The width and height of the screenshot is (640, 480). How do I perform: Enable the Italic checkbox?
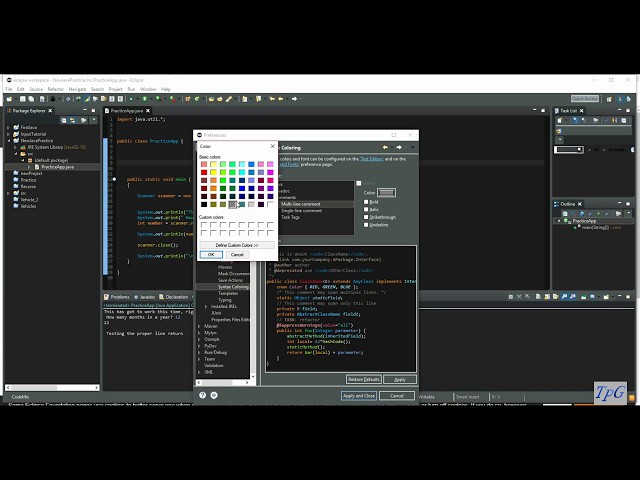[366, 209]
